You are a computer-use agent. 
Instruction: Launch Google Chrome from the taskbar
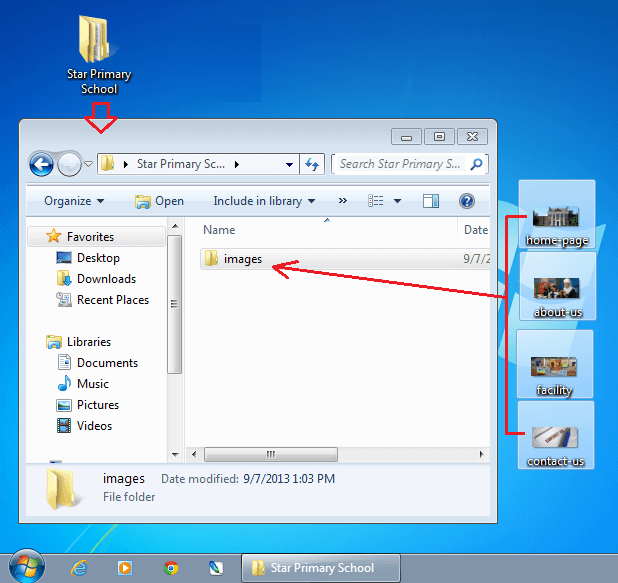(x=171, y=568)
